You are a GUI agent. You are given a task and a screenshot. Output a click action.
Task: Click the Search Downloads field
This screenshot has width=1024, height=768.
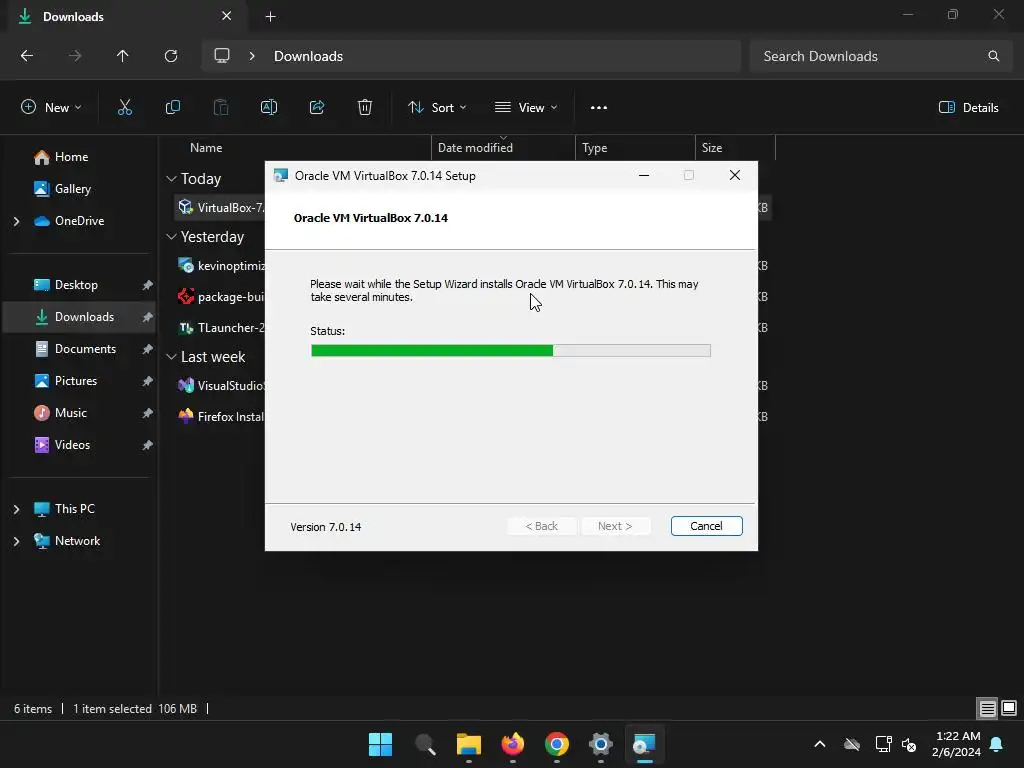[883, 56]
